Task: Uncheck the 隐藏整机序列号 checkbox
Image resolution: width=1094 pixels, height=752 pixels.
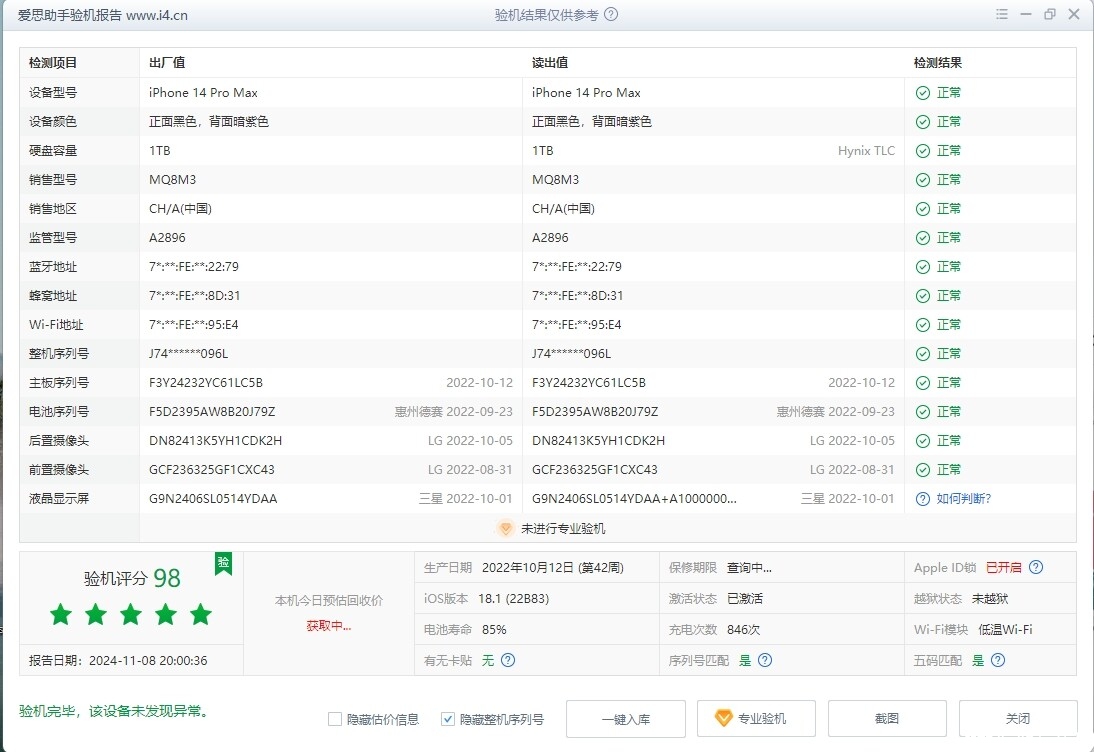Action: [x=448, y=719]
